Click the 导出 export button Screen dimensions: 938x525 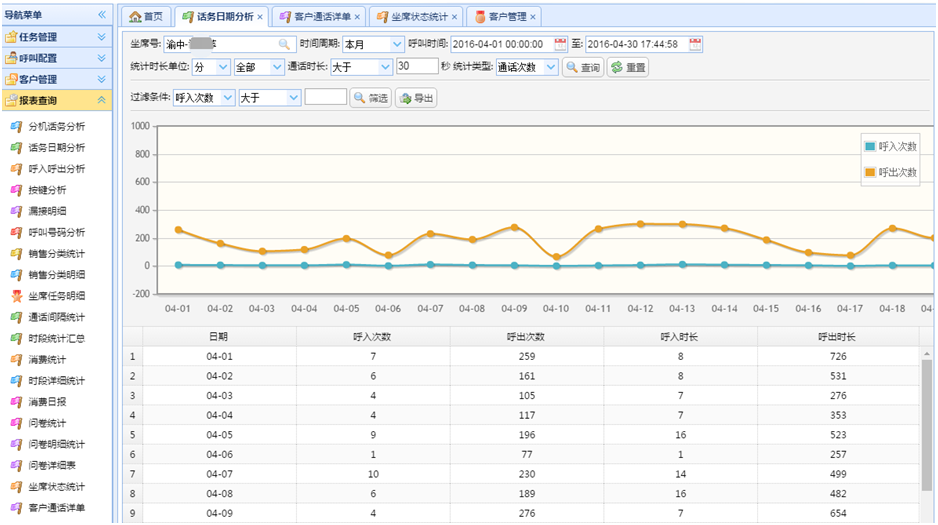(416, 98)
